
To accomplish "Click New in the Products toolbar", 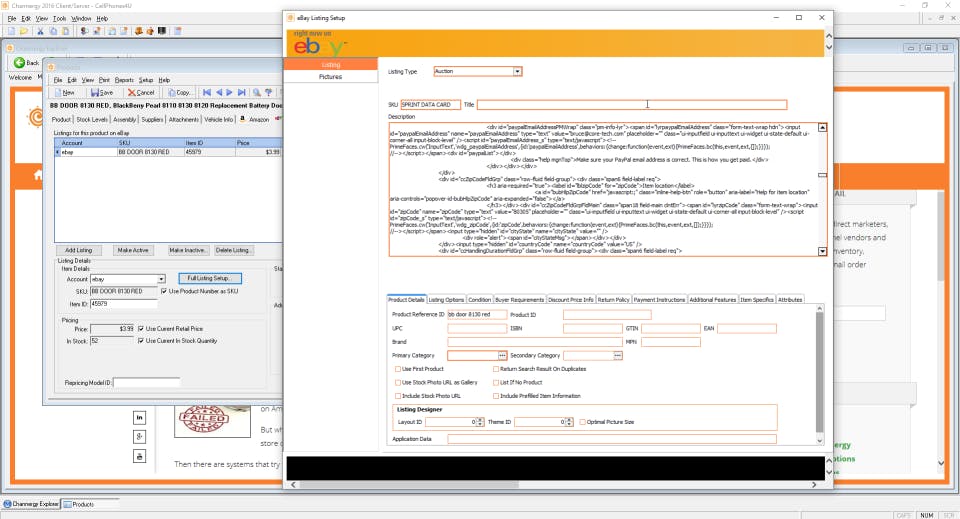I will click(64, 92).
